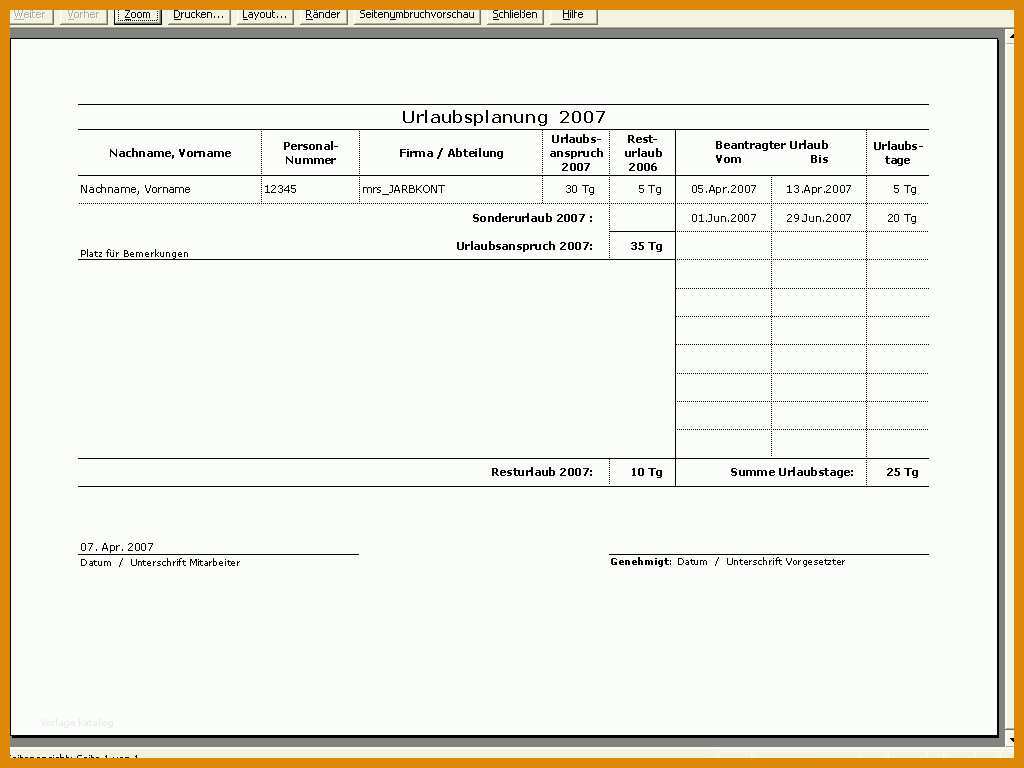Image resolution: width=1024 pixels, height=768 pixels.
Task: Click the Weiter navigation button
Action: 29,14
